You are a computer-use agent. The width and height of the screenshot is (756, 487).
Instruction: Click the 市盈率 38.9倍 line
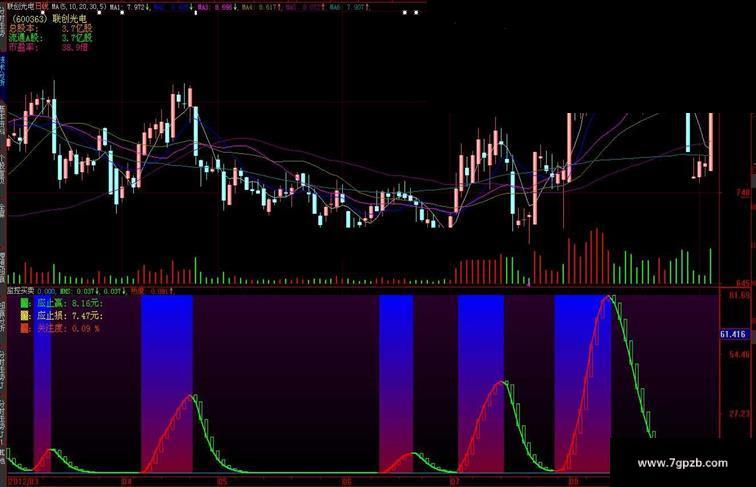(49, 47)
